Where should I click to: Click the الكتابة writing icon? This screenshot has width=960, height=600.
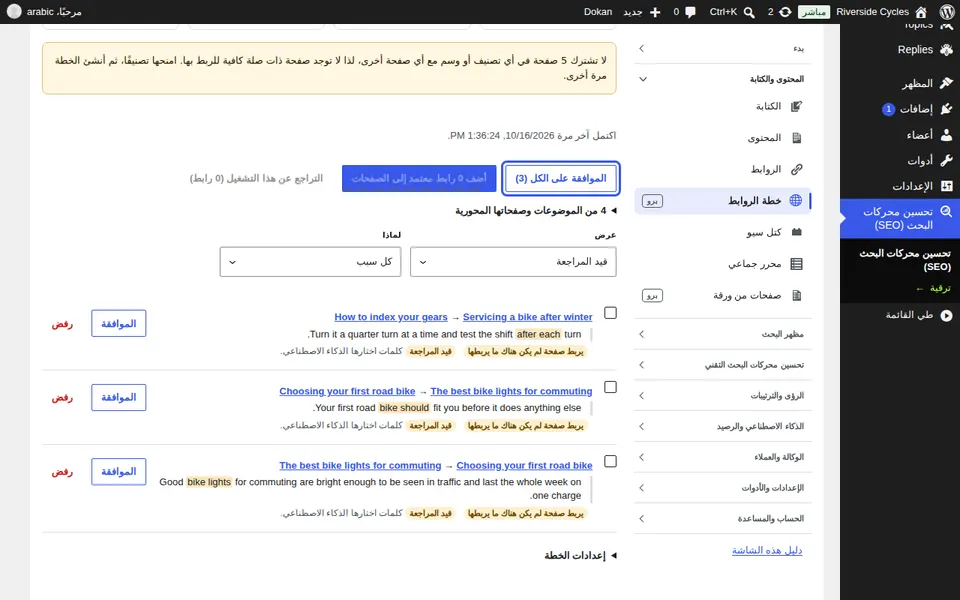[796, 107]
